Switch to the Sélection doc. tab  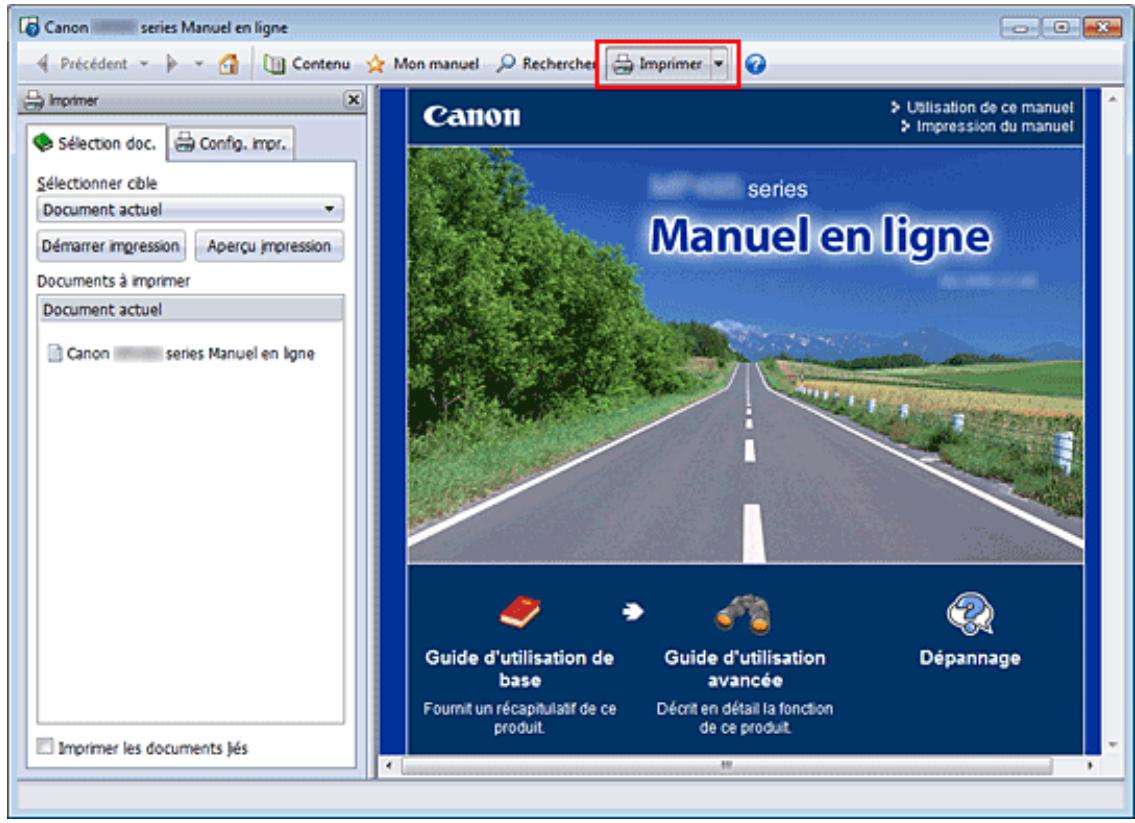point(96,143)
